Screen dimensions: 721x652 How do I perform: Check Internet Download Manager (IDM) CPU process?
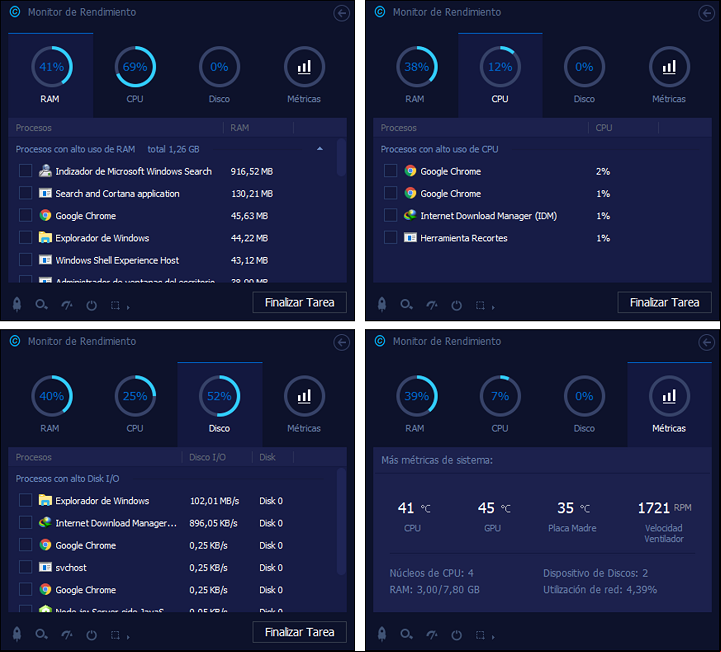tap(390, 215)
